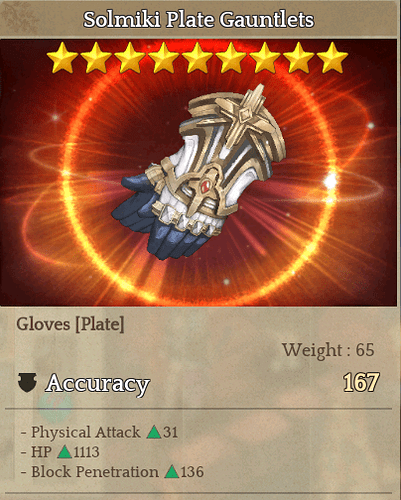Click the green triangle next to HP
The image size is (401, 500).
point(65,452)
